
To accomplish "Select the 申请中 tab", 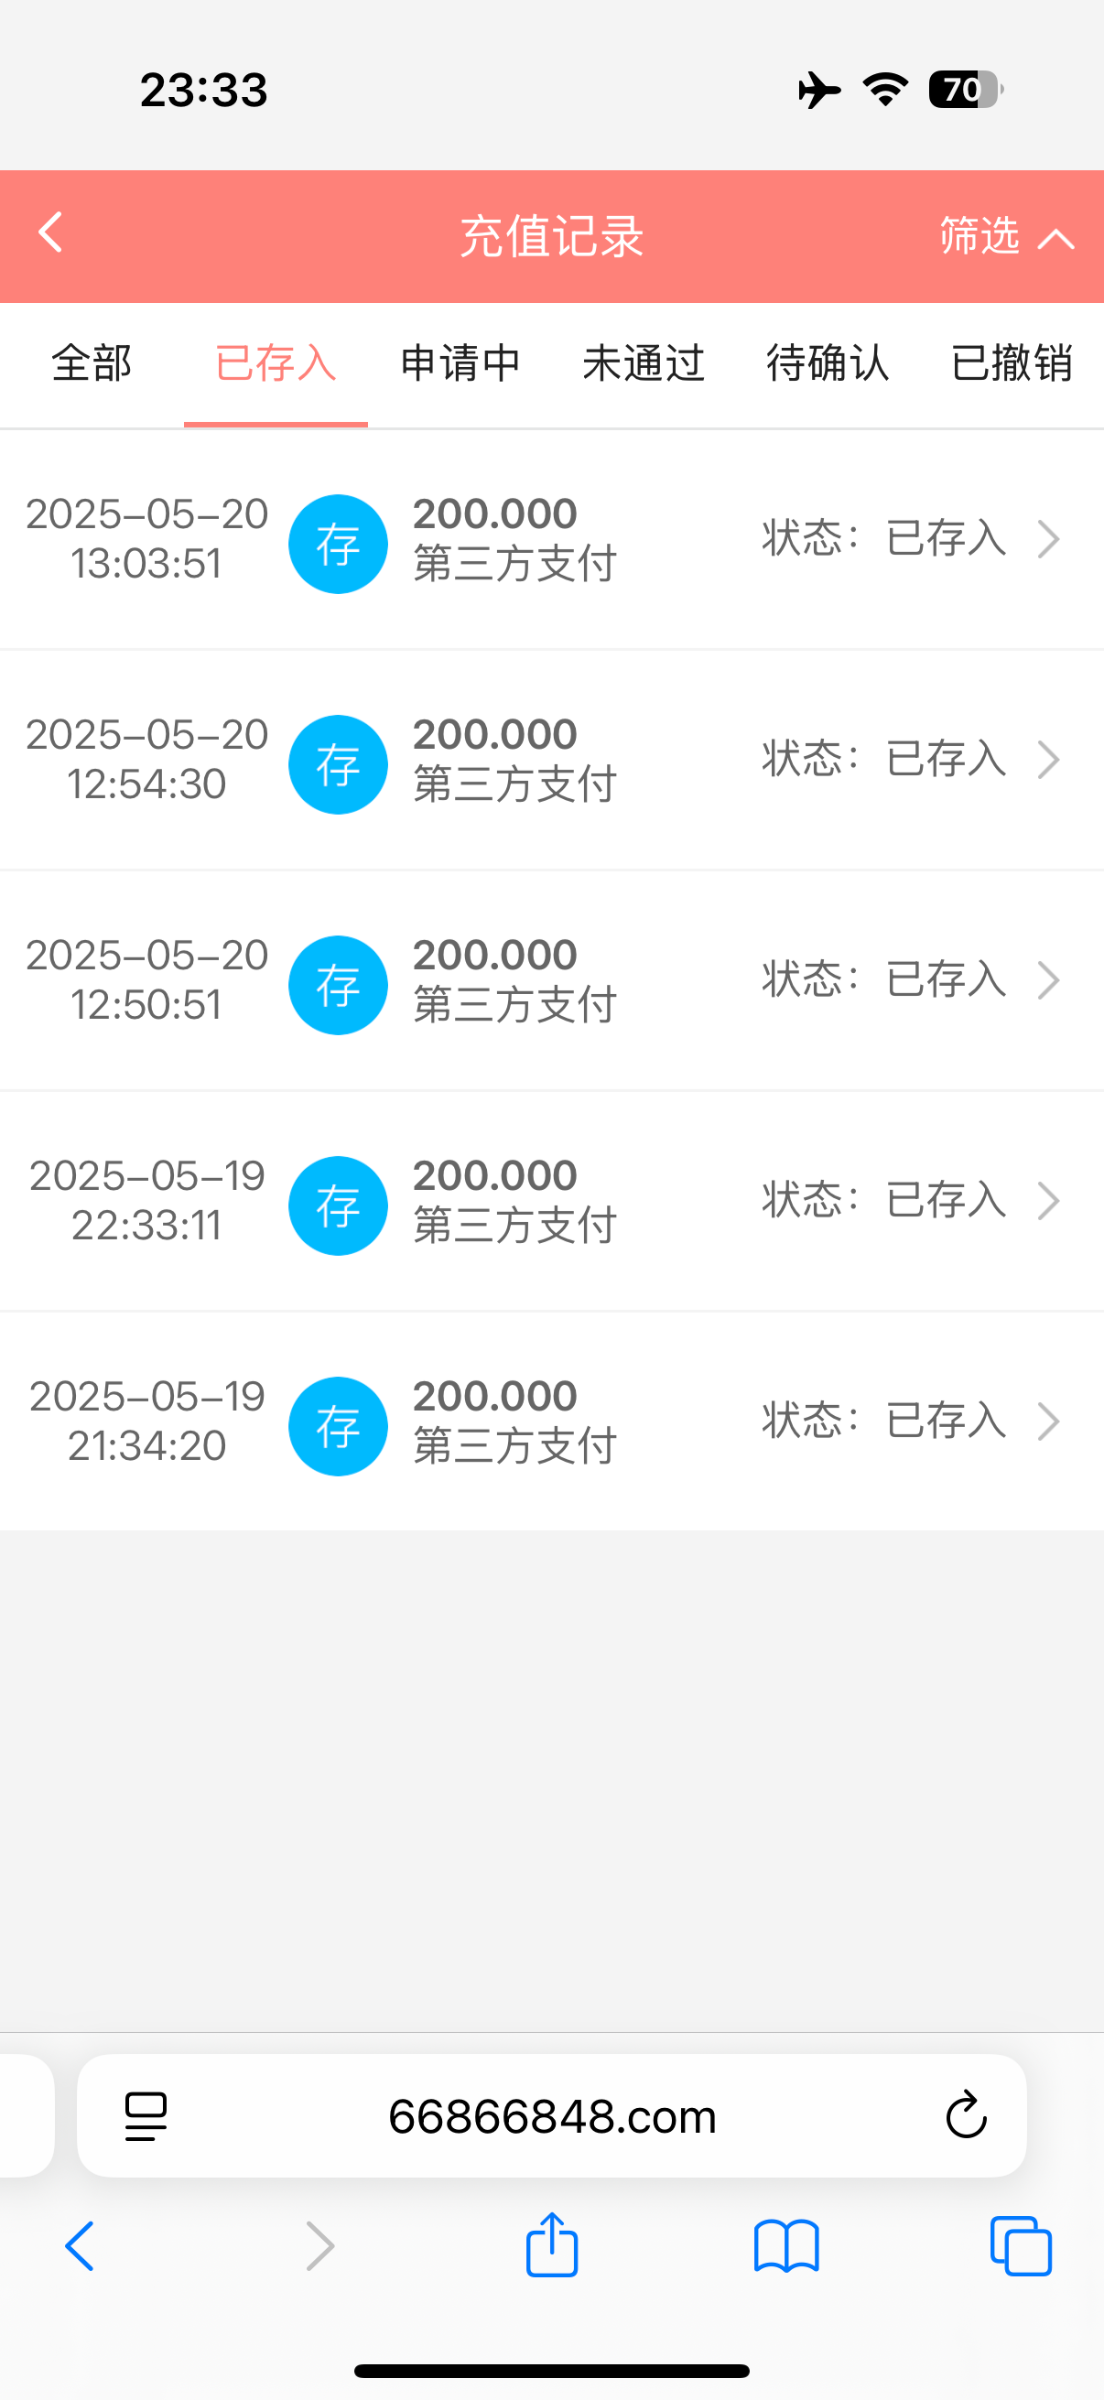I will [x=460, y=364].
